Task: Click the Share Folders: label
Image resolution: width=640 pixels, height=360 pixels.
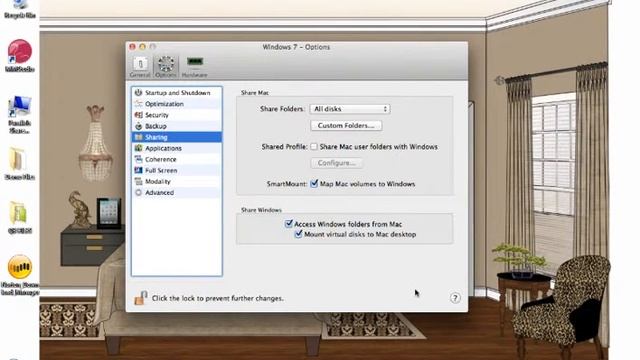Action: tap(282, 109)
